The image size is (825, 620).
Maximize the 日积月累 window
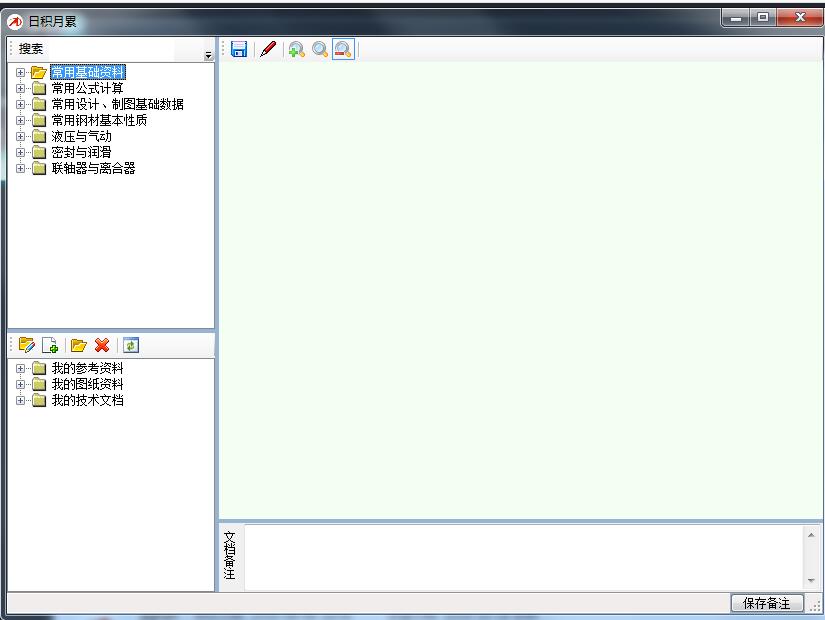pos(763,17)
